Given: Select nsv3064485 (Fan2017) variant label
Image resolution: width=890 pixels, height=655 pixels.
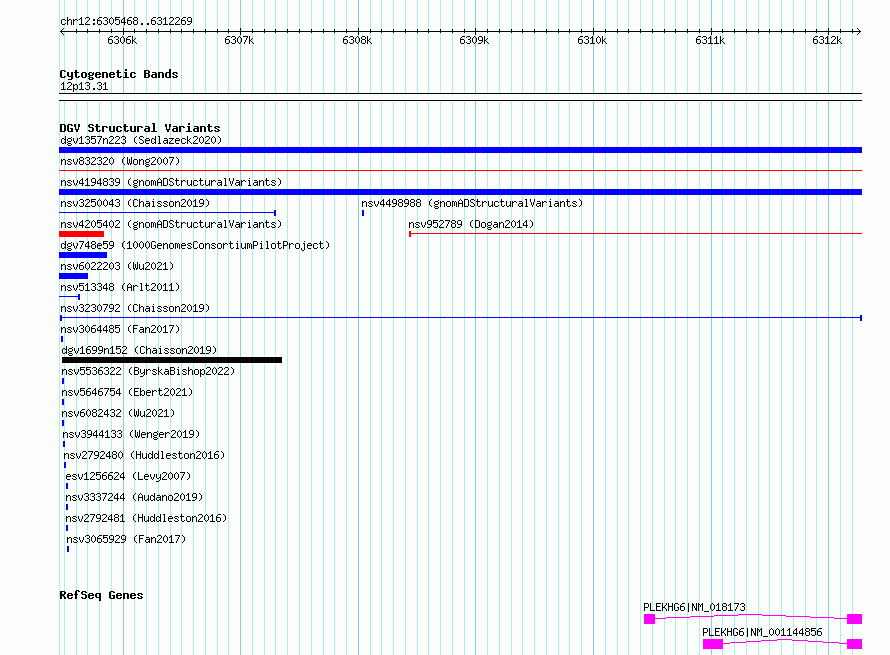Looking at the screenshot, I should 120,329.
